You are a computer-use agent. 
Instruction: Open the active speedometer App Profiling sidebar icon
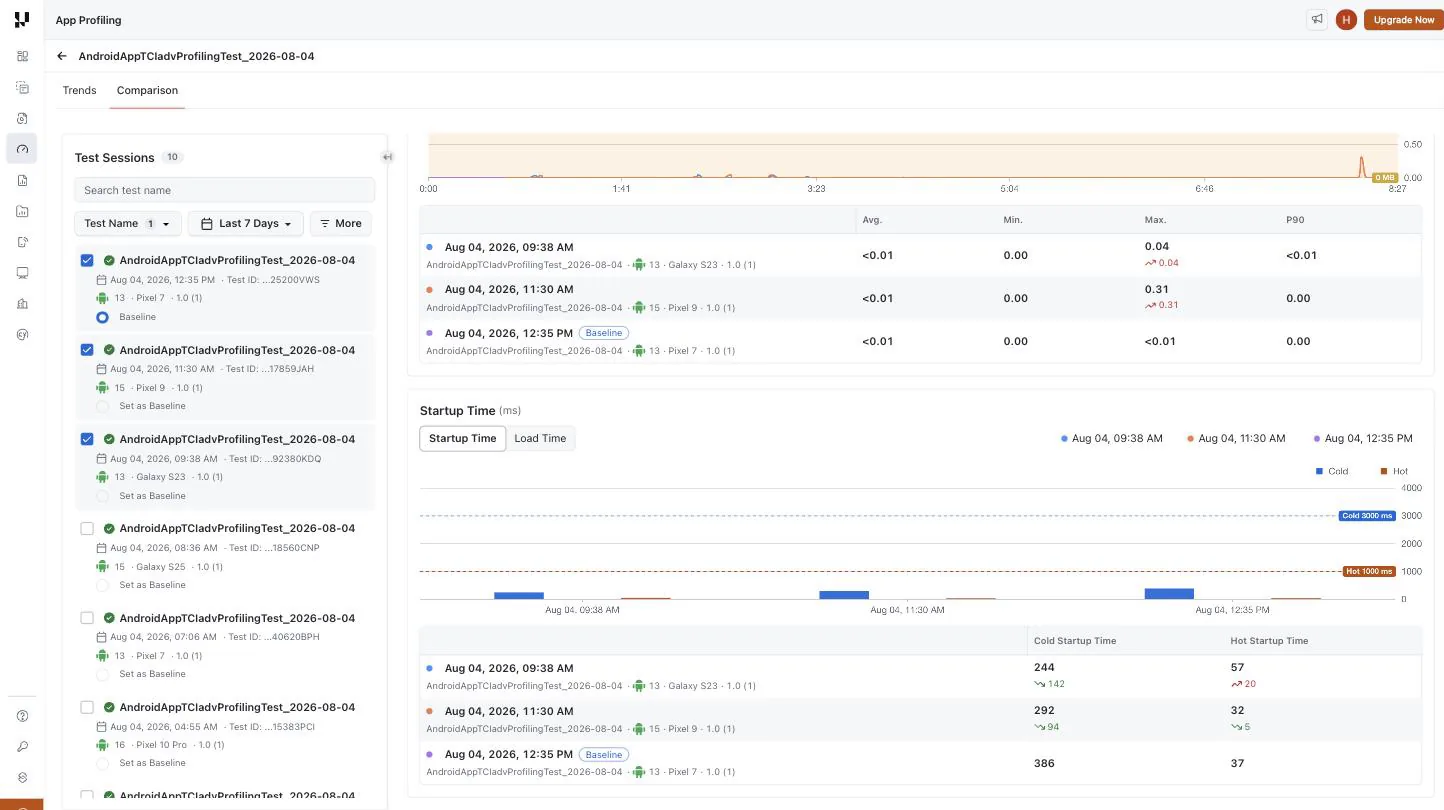pyautogui.click(x=22, y=149)
